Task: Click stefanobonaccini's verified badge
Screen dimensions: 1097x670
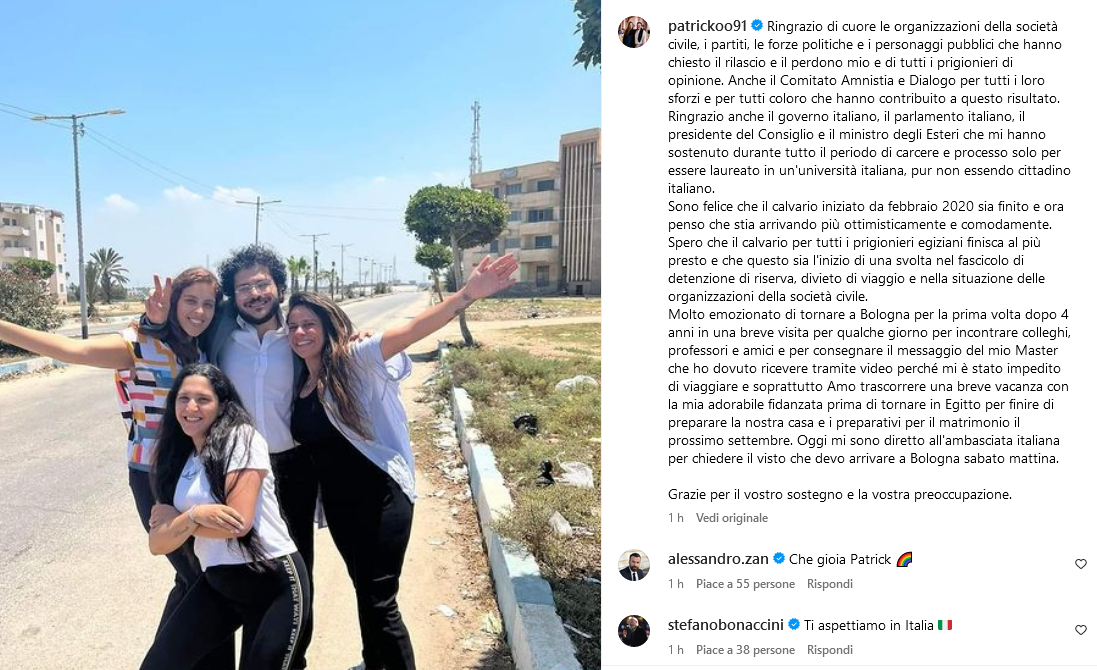Action: (x=793, y=625)
